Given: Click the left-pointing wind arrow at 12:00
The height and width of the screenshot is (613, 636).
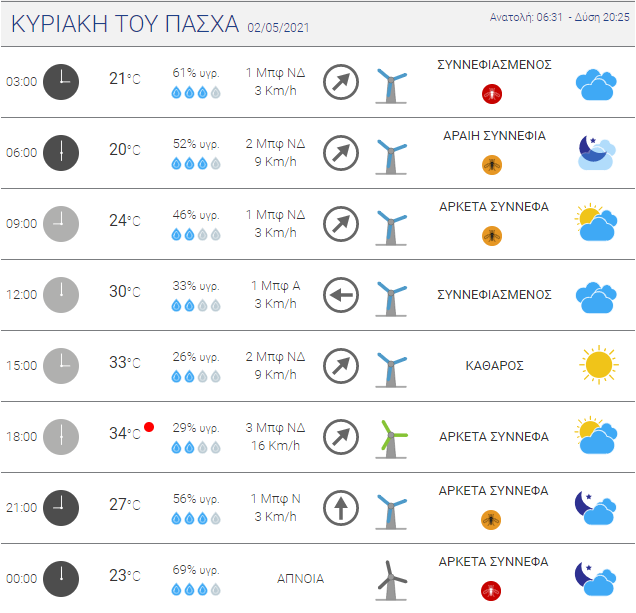Looking at the screenshot, I should tap(341, 295).
